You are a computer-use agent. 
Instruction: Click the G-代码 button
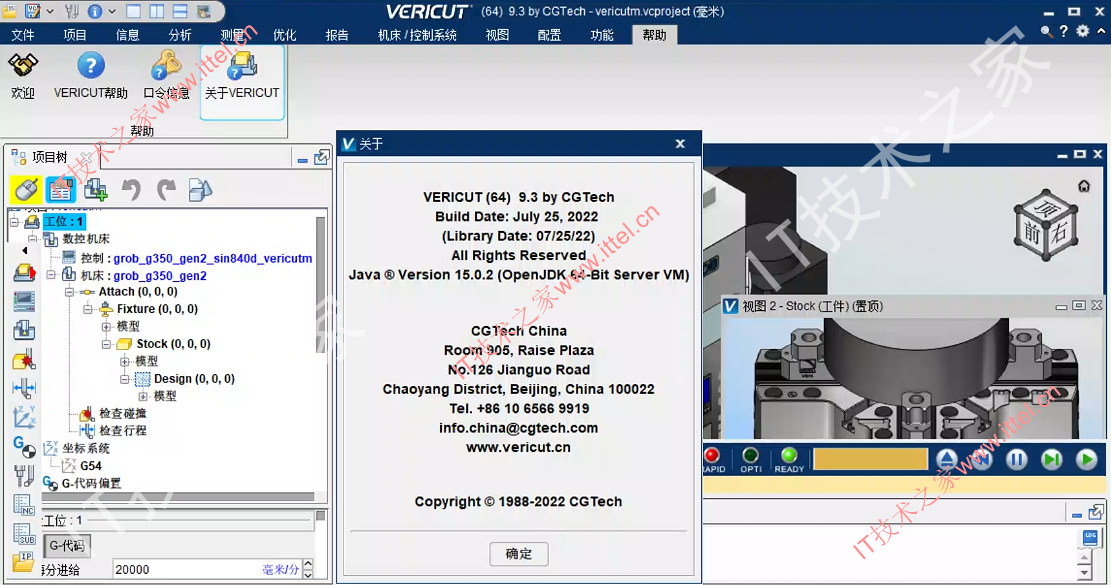tap(67, 545)
